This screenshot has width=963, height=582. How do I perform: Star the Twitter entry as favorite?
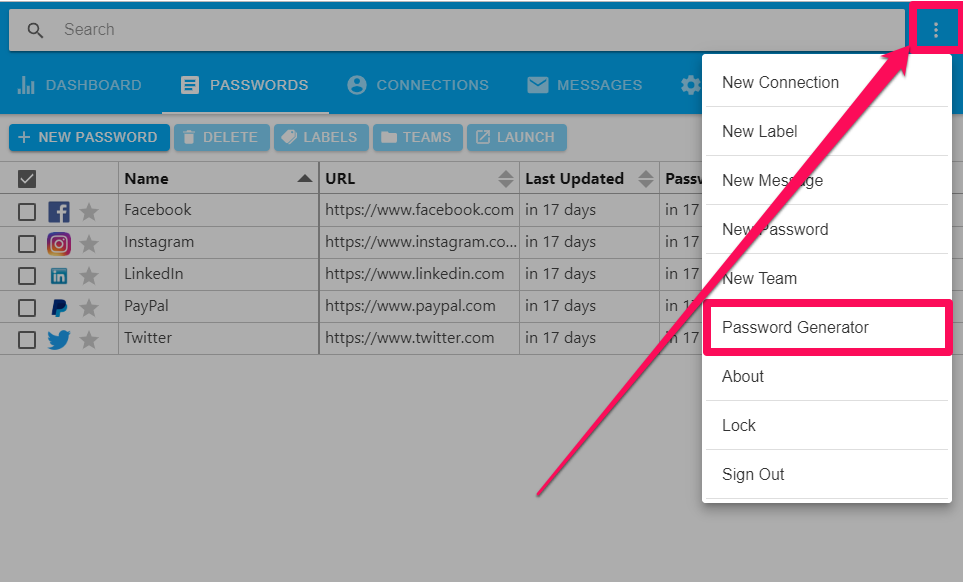pos(89,339)
